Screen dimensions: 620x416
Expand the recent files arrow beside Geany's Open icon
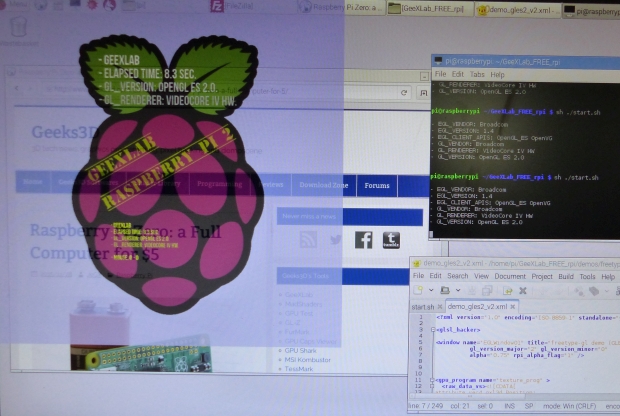[458, 290]
